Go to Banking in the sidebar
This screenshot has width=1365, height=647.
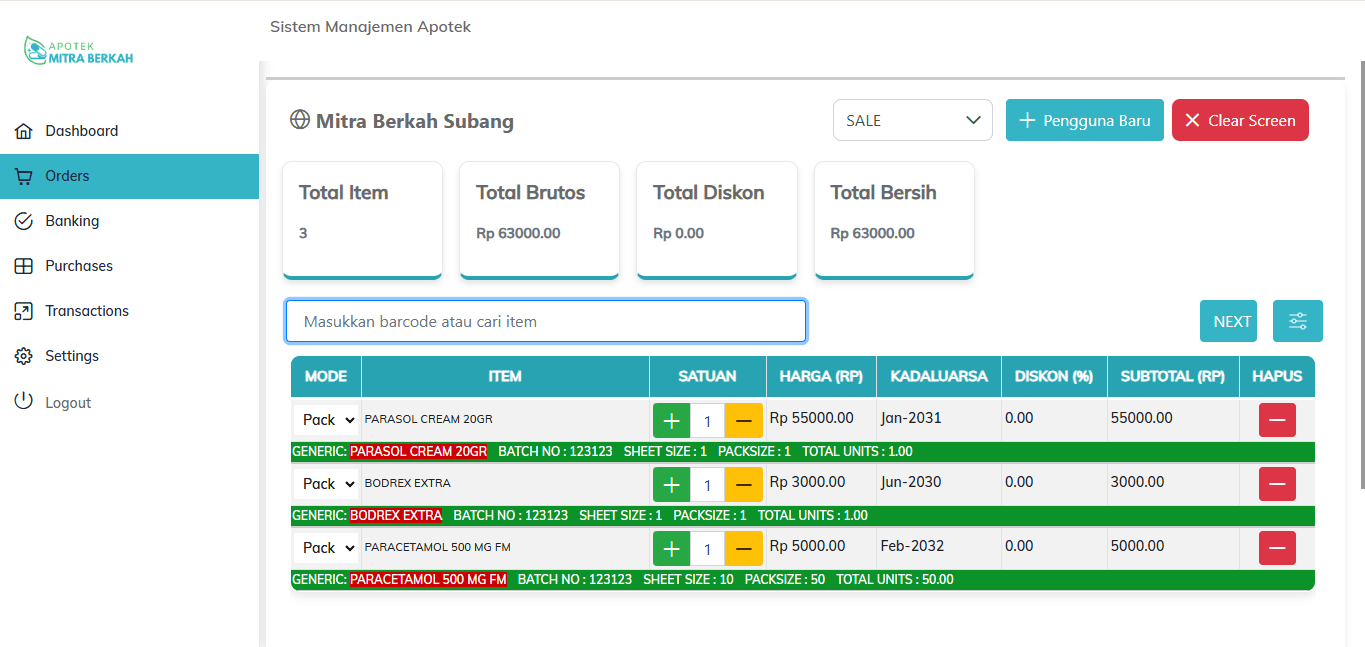pos(72,221)
